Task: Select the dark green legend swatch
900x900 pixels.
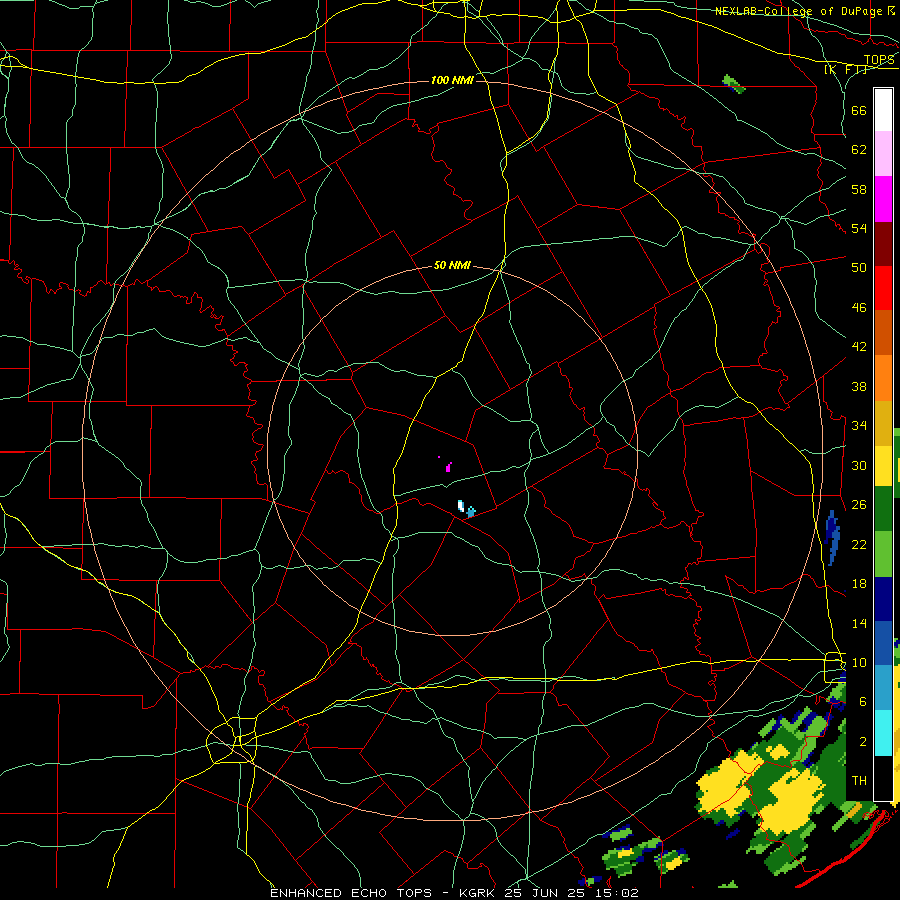Action: (x=883, y=509)
